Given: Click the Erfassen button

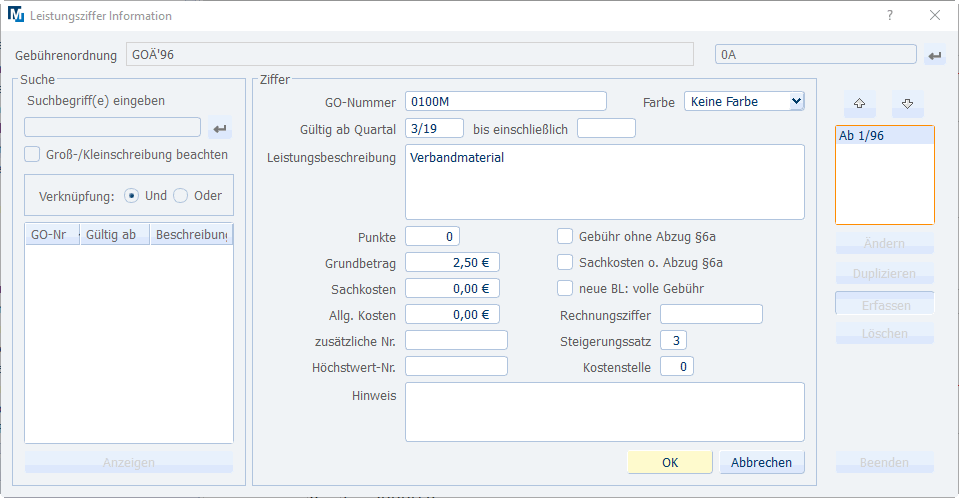Looking at the screenshot, I should (x=884, y=304).
